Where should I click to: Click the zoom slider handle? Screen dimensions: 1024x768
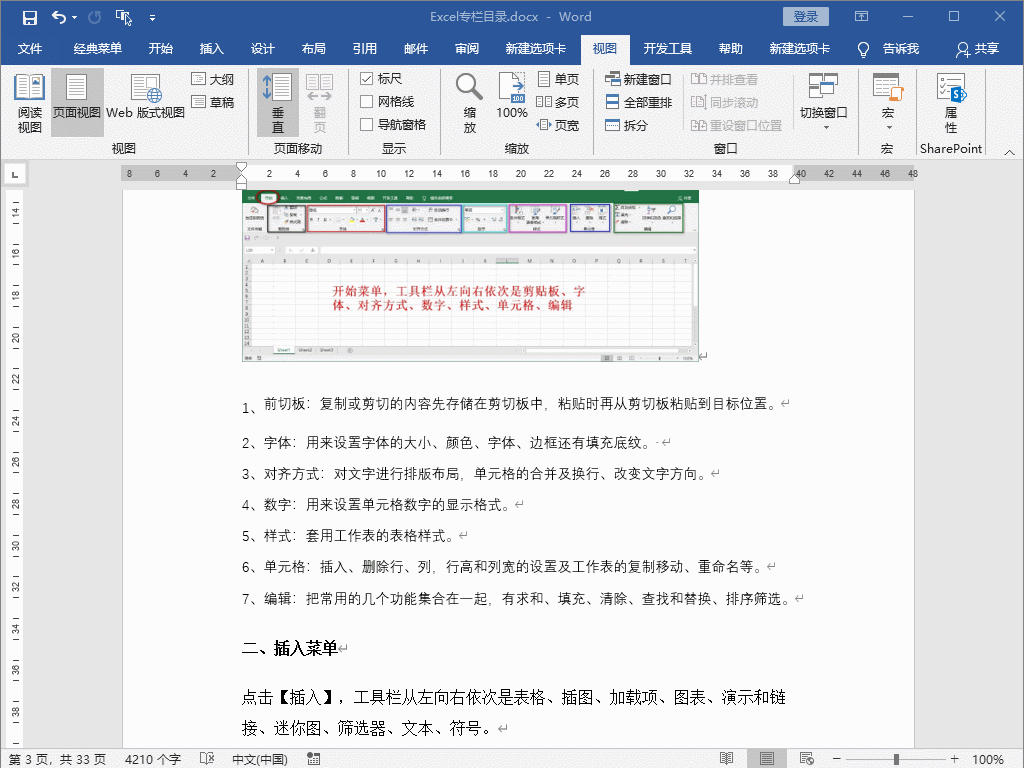896,759
